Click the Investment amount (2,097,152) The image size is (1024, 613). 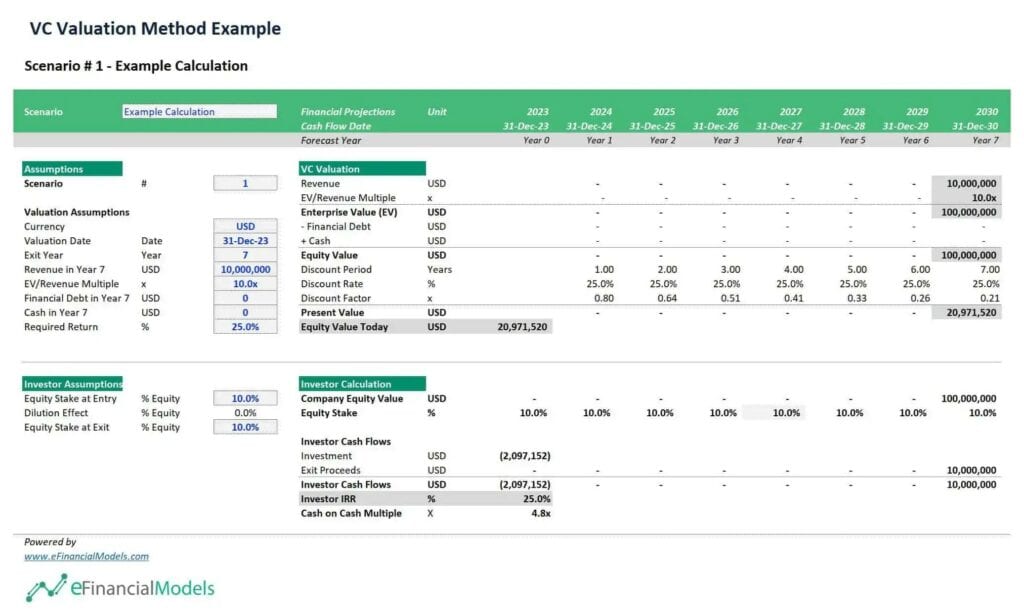[x=524, y=456]
